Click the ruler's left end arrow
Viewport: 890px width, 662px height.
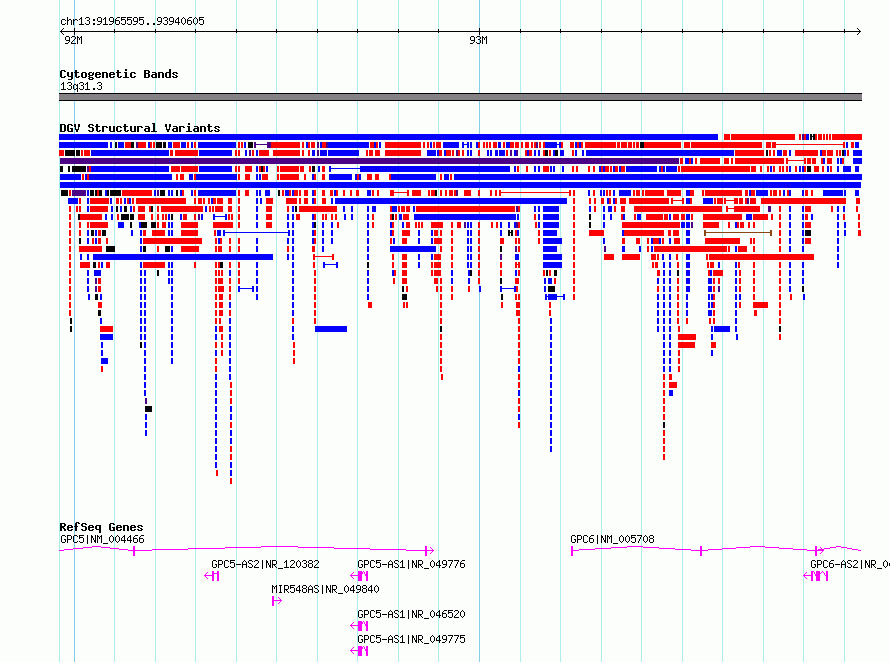click(62, 31)
